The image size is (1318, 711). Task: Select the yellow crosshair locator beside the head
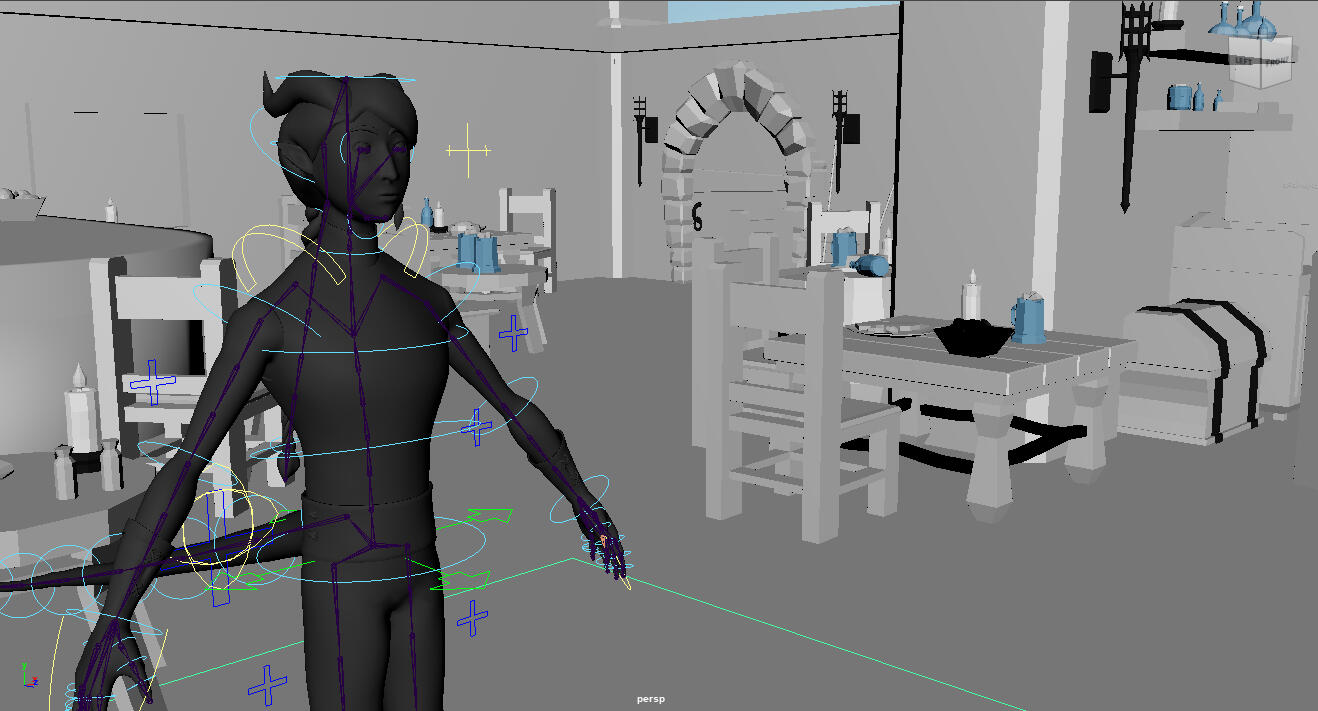click(468, 151)
